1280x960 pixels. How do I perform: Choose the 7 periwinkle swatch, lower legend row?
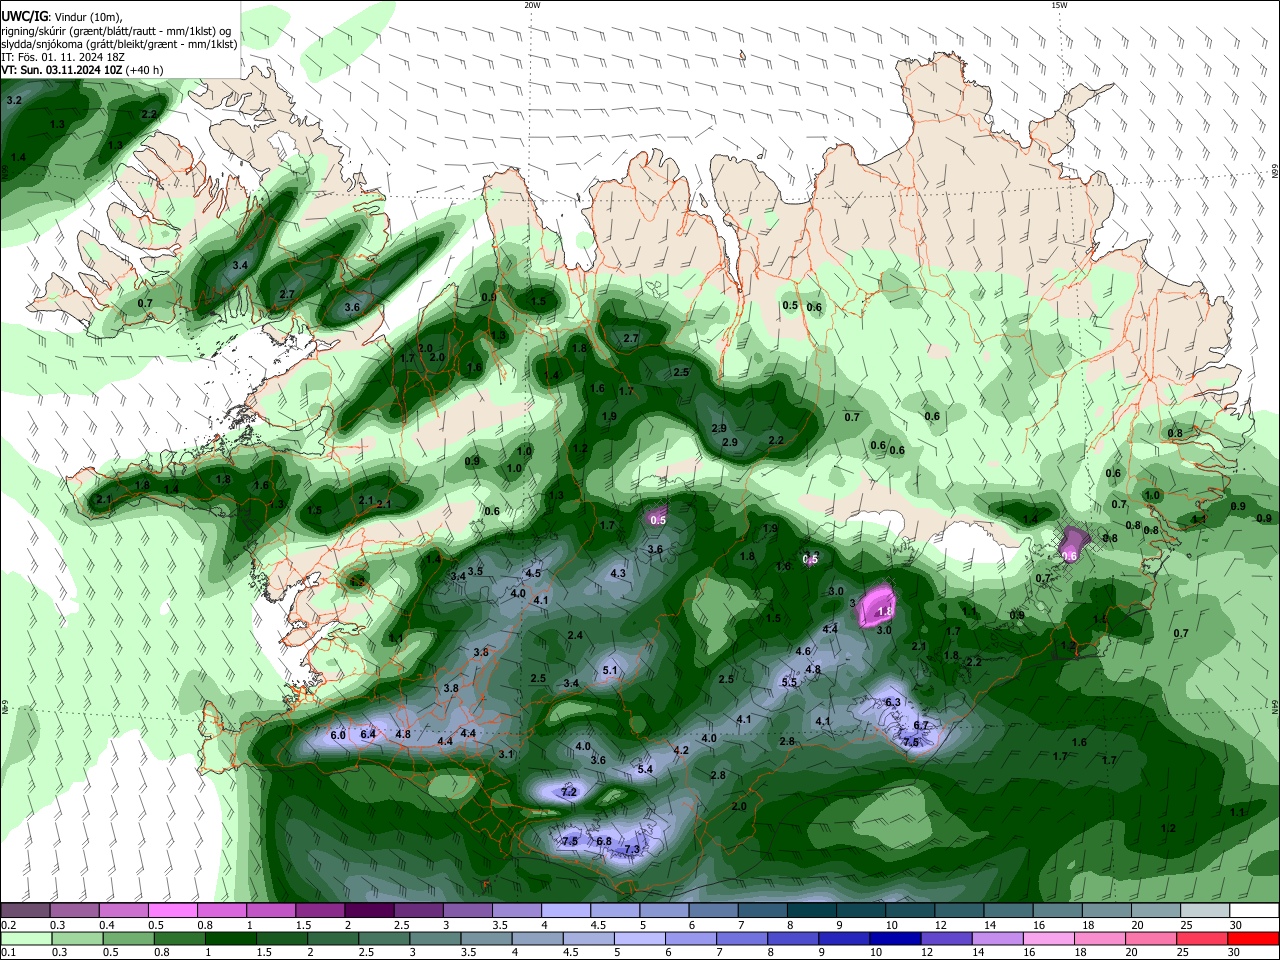[x=743, y=939]
